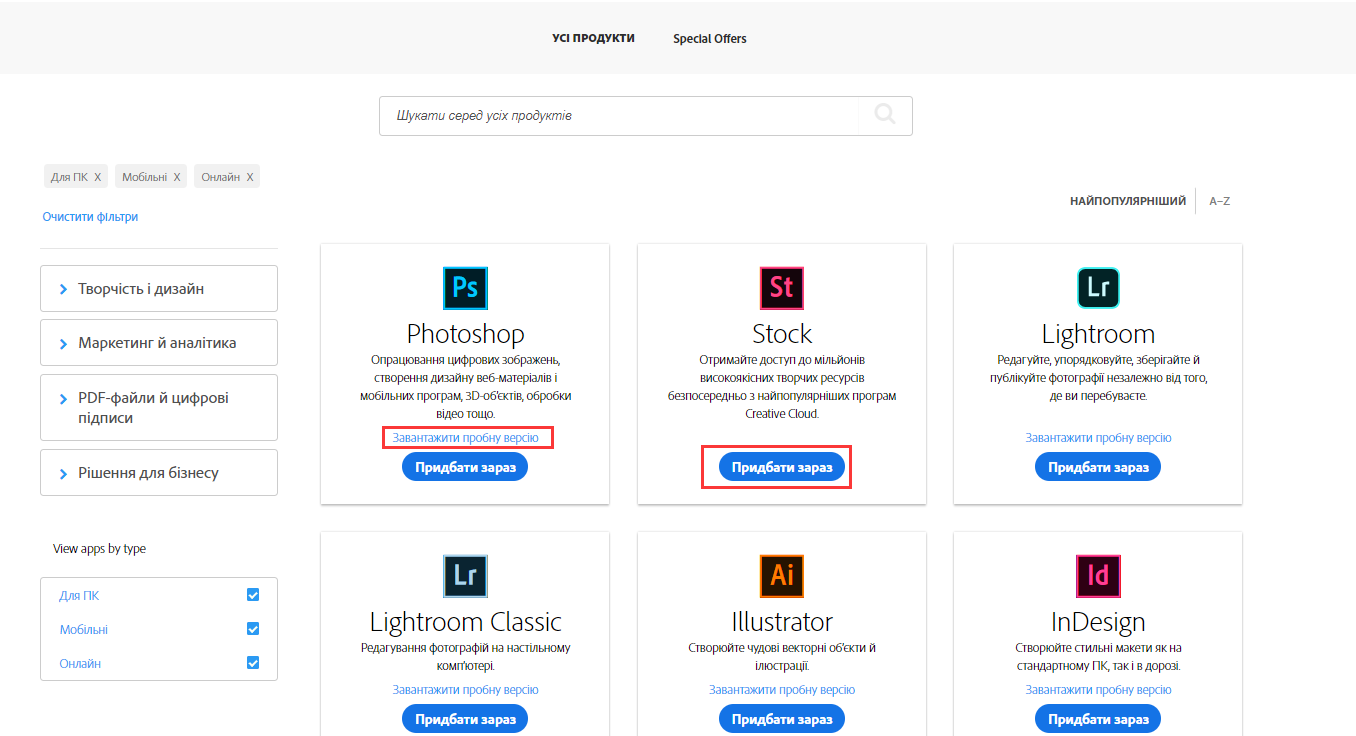1356x736 pixels.
Task: Click the Illustrator Ai icon
Action: click(781, 576)
